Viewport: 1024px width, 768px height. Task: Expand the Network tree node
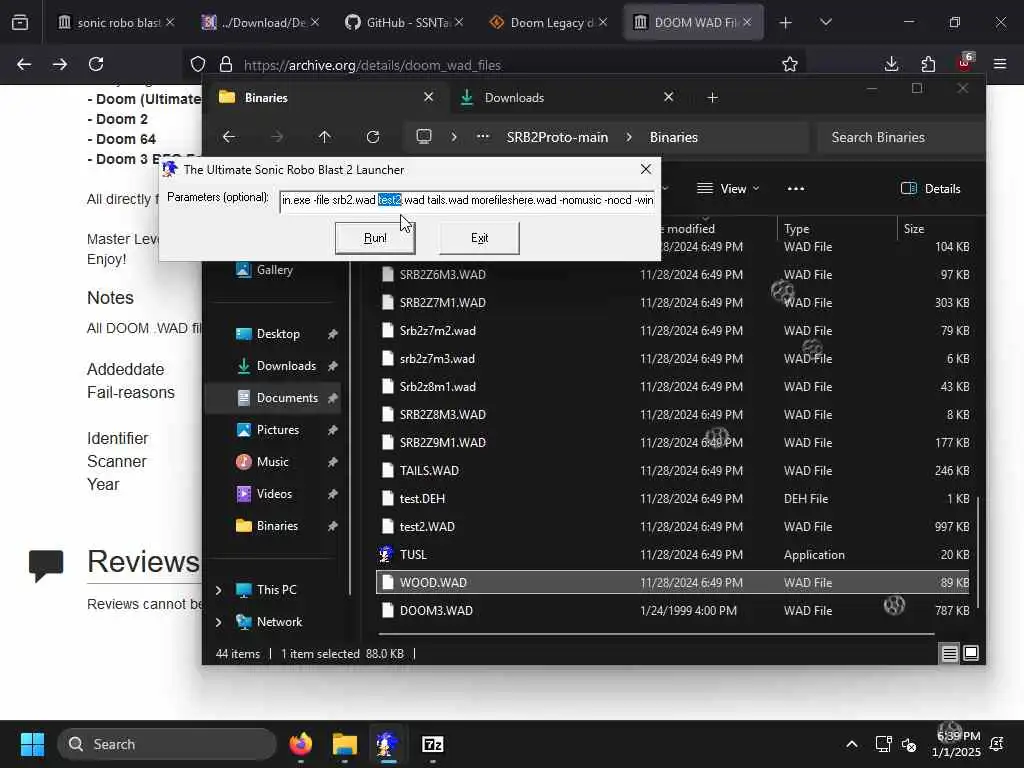tap(219, 622)
